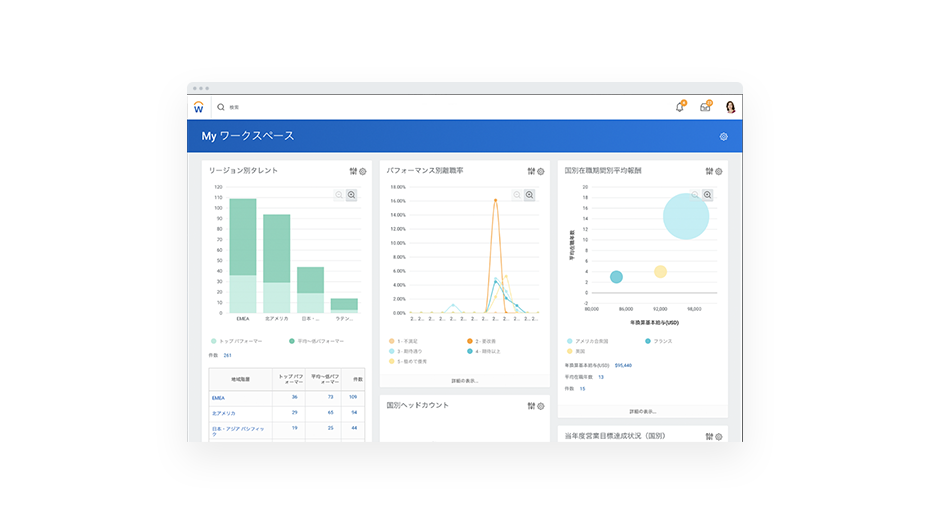Expand 詳細の表示 under 国別在職期間別平均報酬
The image size is (928, 522).
pyautogui.click(x=642, y=411)
